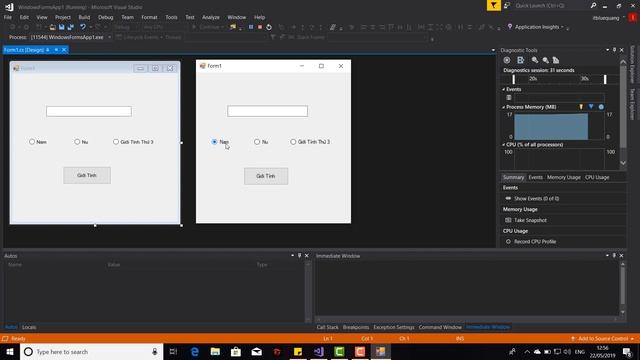Click the pin icon on Form1.cs [Design] tab
640x360 pixels.
pyautogui.click(x=56, y=50)
